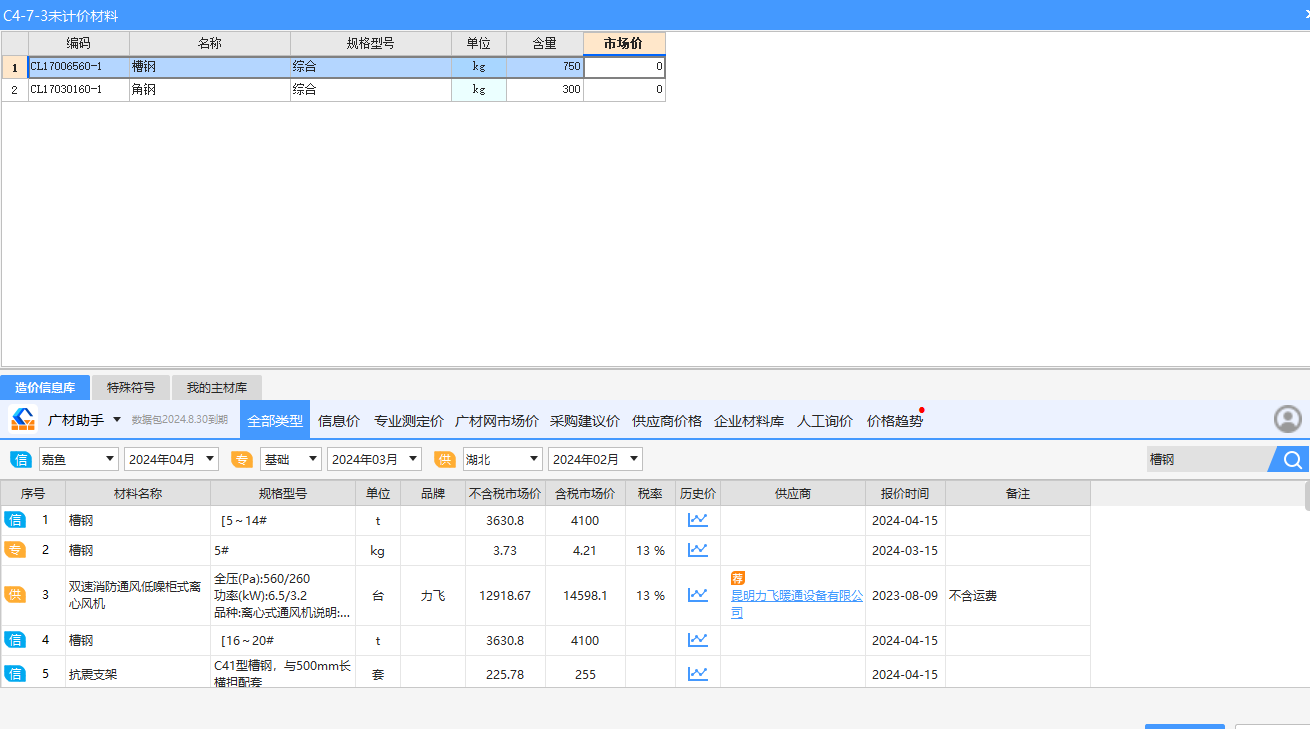
Task: Switch to 特殊符号 tab
Action: click(131, 388)
